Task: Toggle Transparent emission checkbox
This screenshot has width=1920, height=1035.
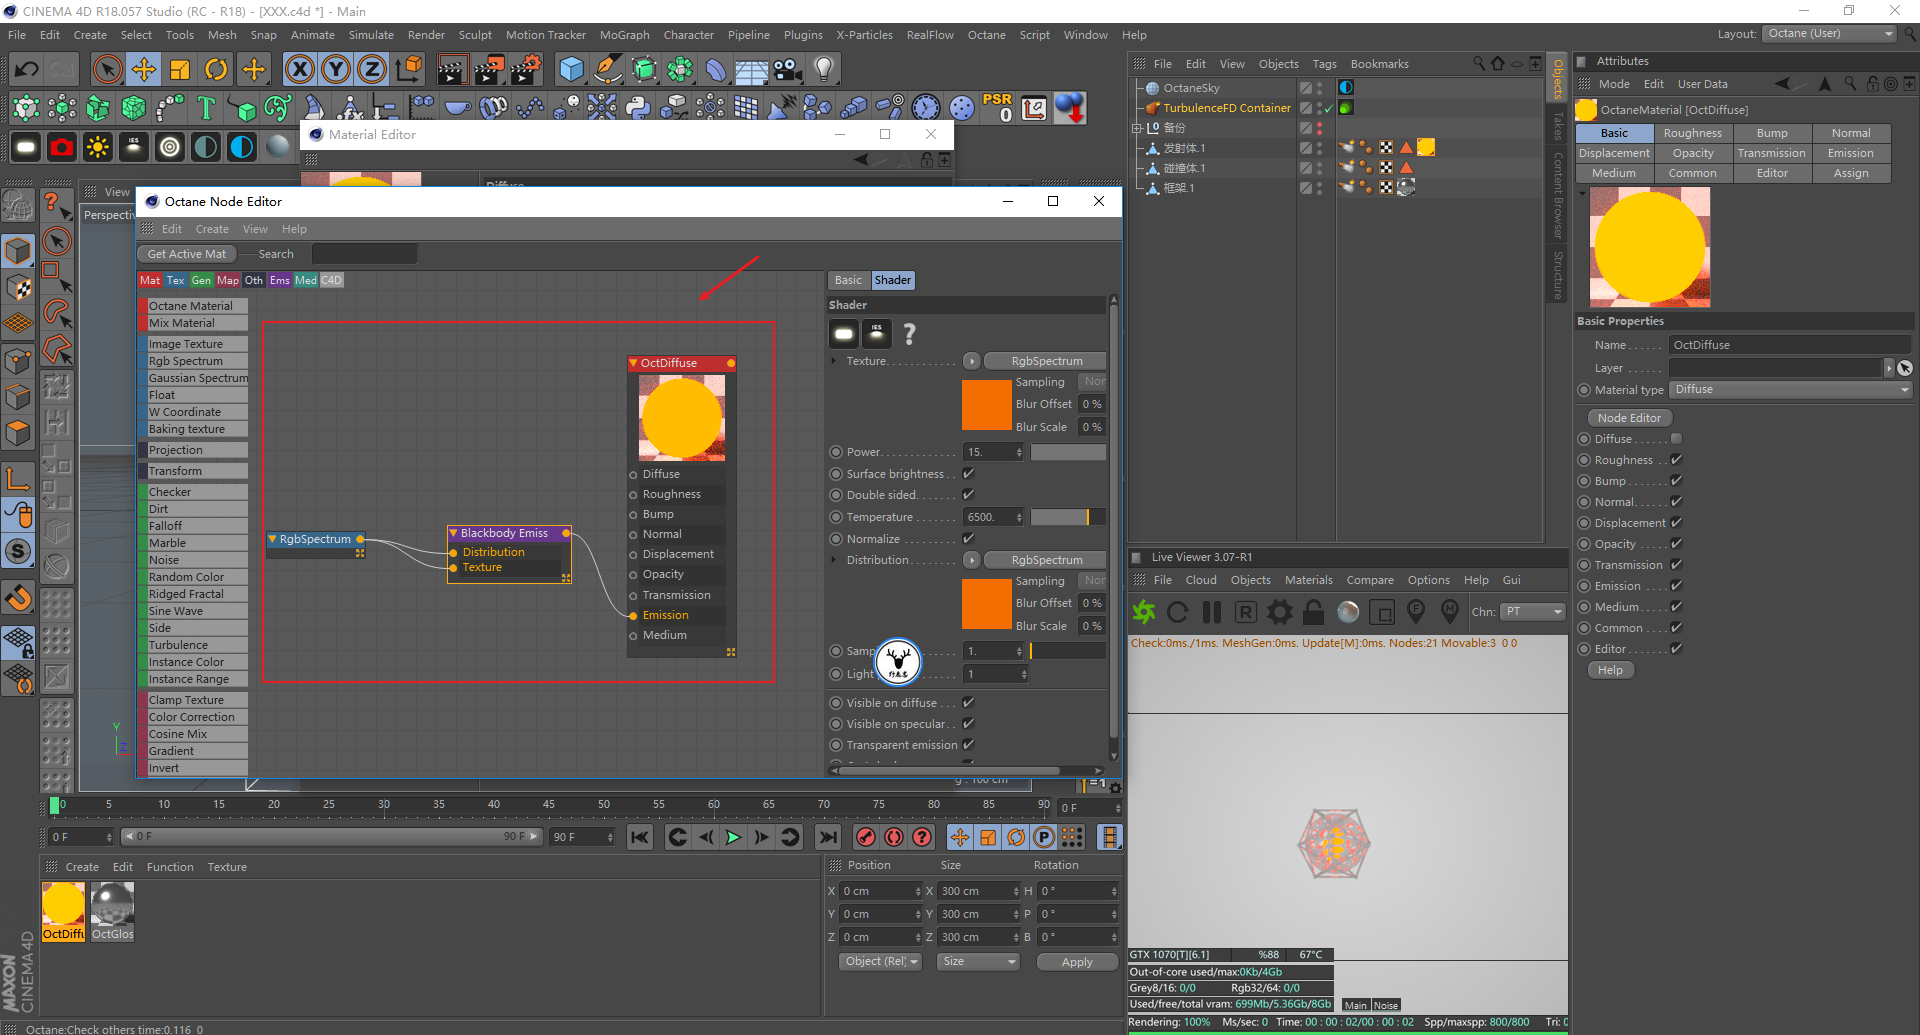Action: (x=968, y=744)
